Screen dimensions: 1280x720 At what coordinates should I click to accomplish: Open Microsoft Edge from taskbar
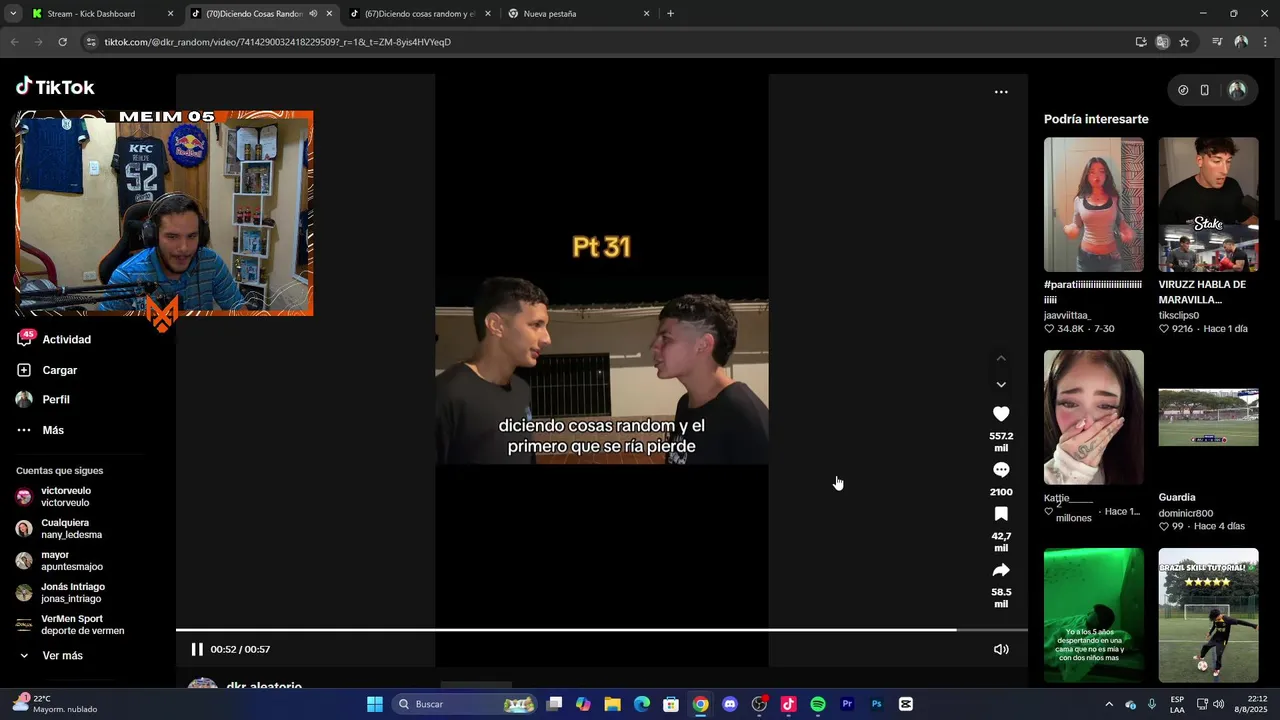[642, 704]
